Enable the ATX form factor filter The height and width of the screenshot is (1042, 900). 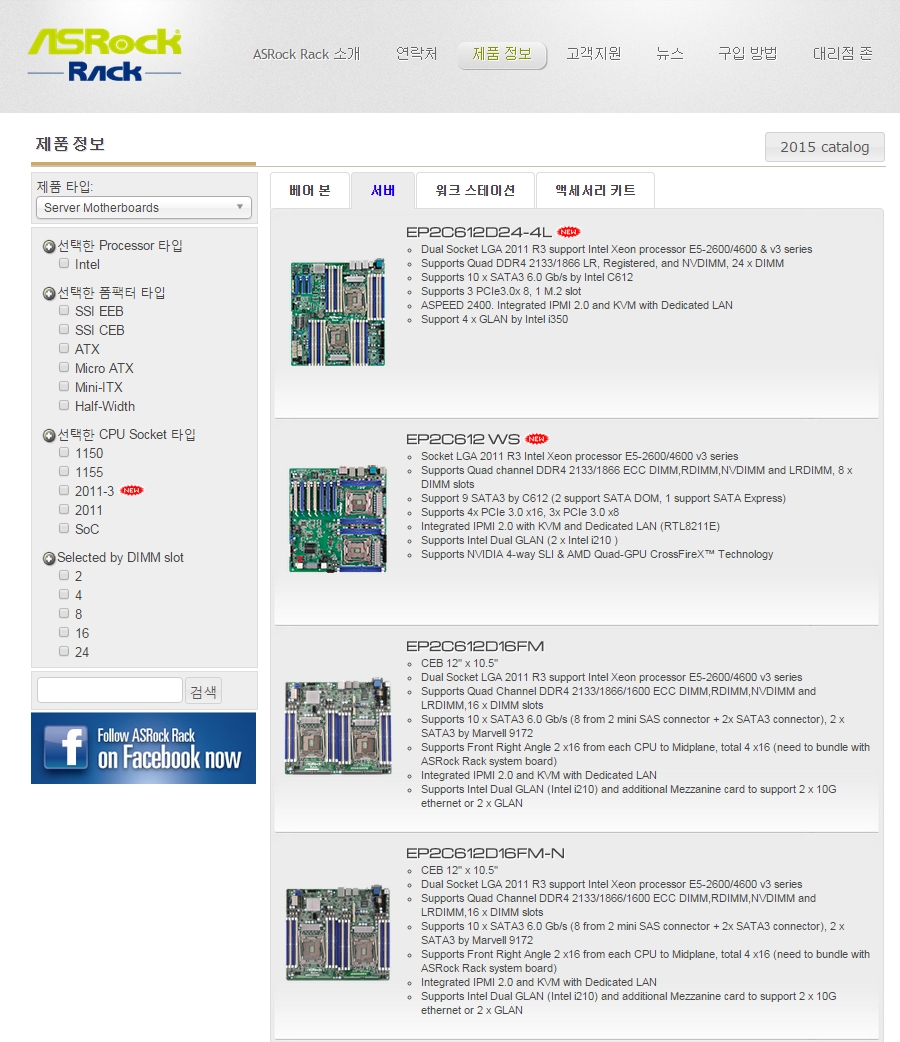64,348
